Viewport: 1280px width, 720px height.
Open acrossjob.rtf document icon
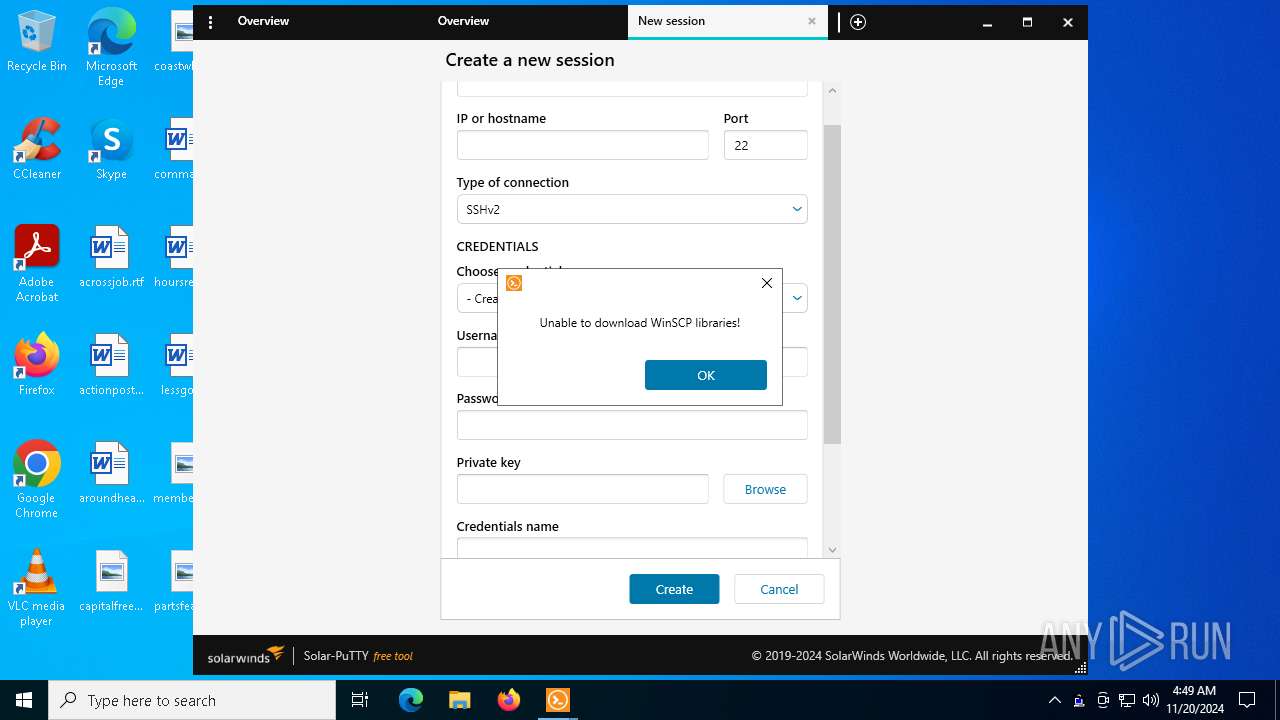111,257
